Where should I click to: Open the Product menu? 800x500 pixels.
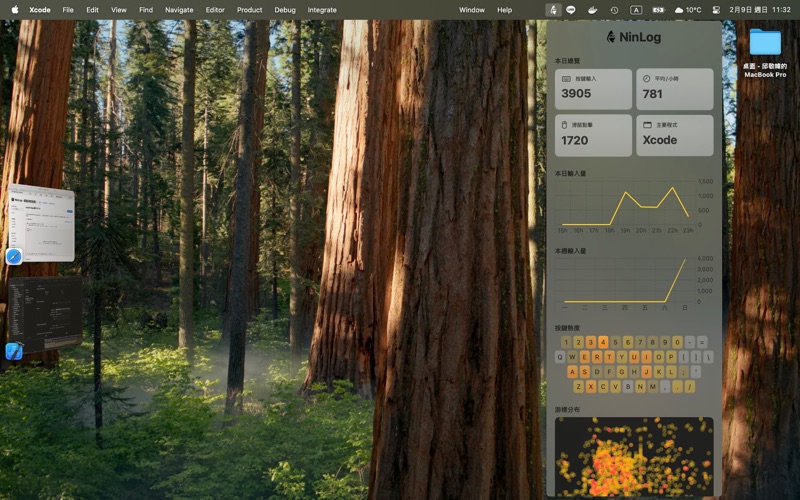pyautogui.click(x=249, y=10)
